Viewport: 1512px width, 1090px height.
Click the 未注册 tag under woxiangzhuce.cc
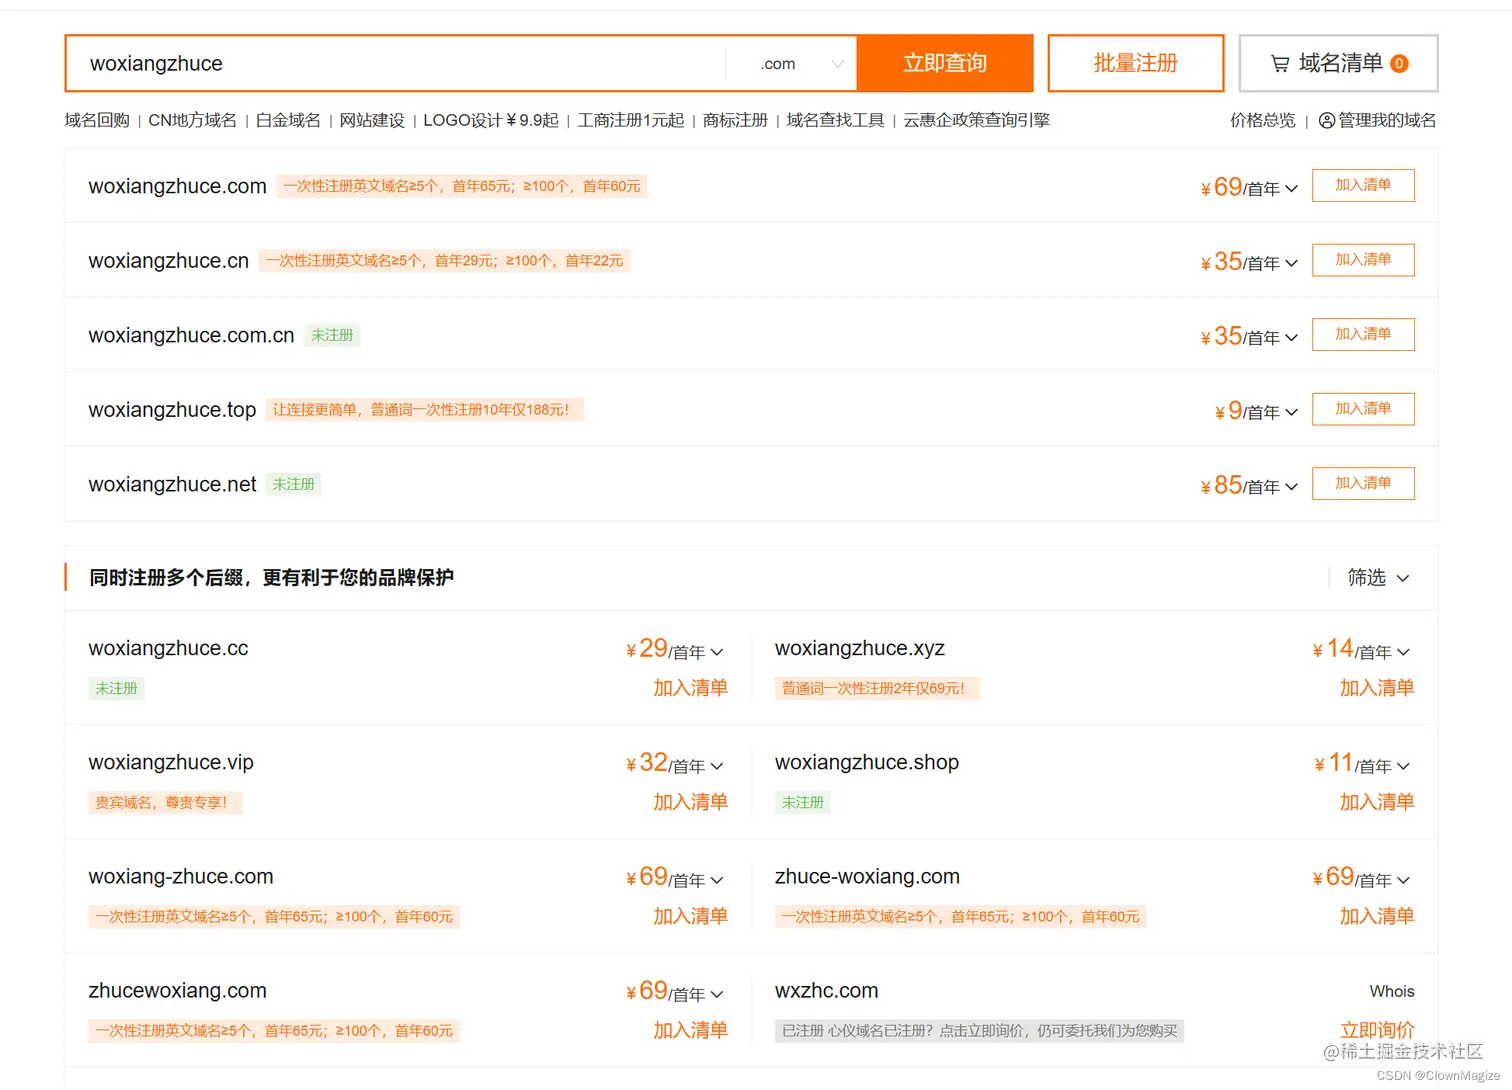[116, 688]
